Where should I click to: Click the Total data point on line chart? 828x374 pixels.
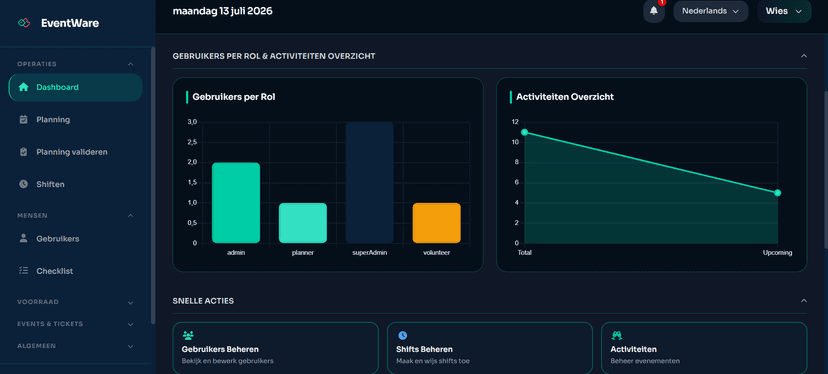point(524,132)
